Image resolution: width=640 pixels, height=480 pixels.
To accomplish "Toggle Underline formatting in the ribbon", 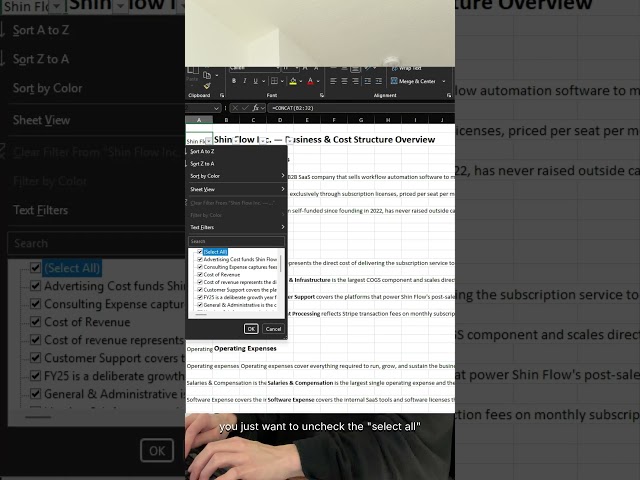I will [x=256, y=81].
